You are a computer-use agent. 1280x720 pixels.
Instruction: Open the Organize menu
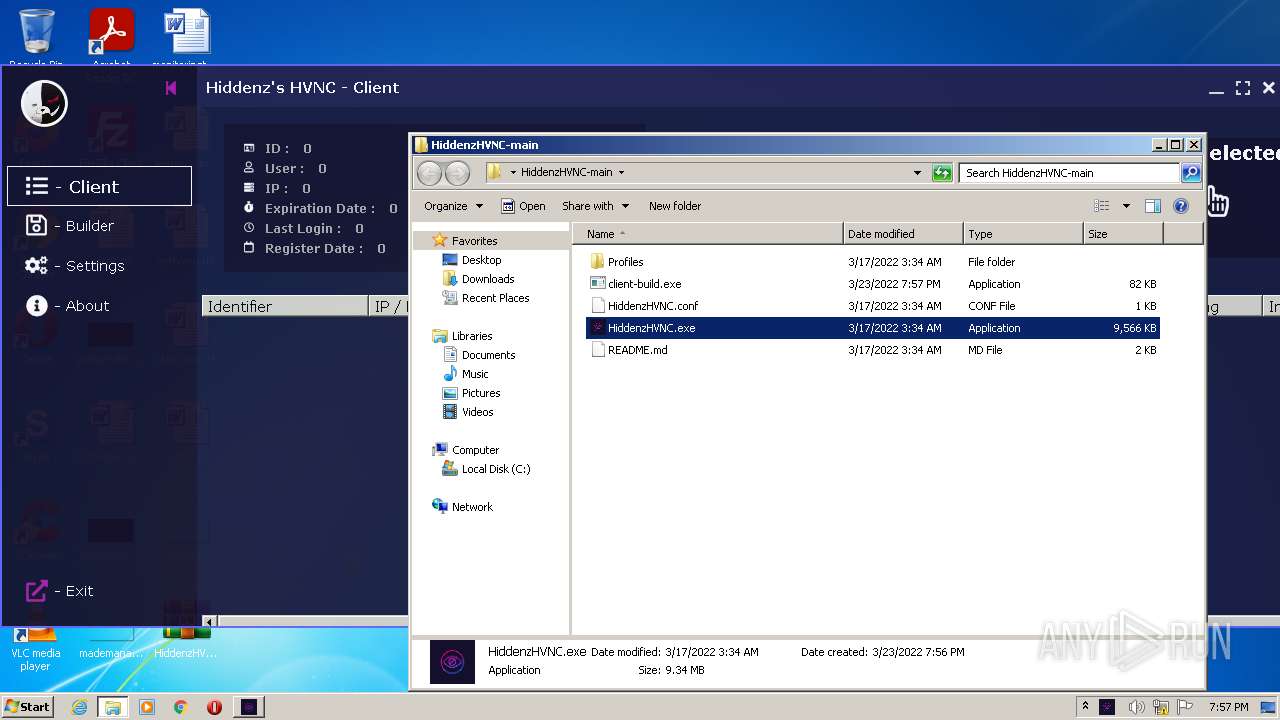tap(453, 206)
